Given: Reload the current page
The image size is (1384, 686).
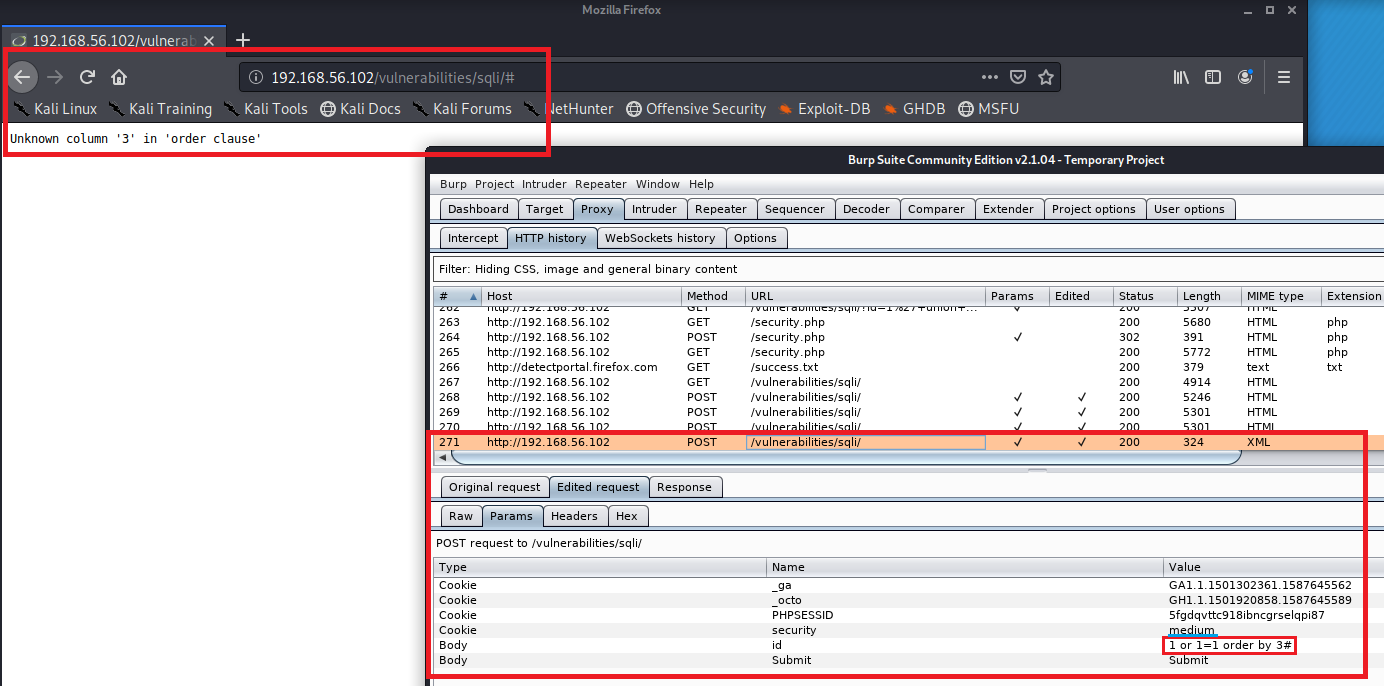Looking at the screenshot, I should tap(87, 77).
